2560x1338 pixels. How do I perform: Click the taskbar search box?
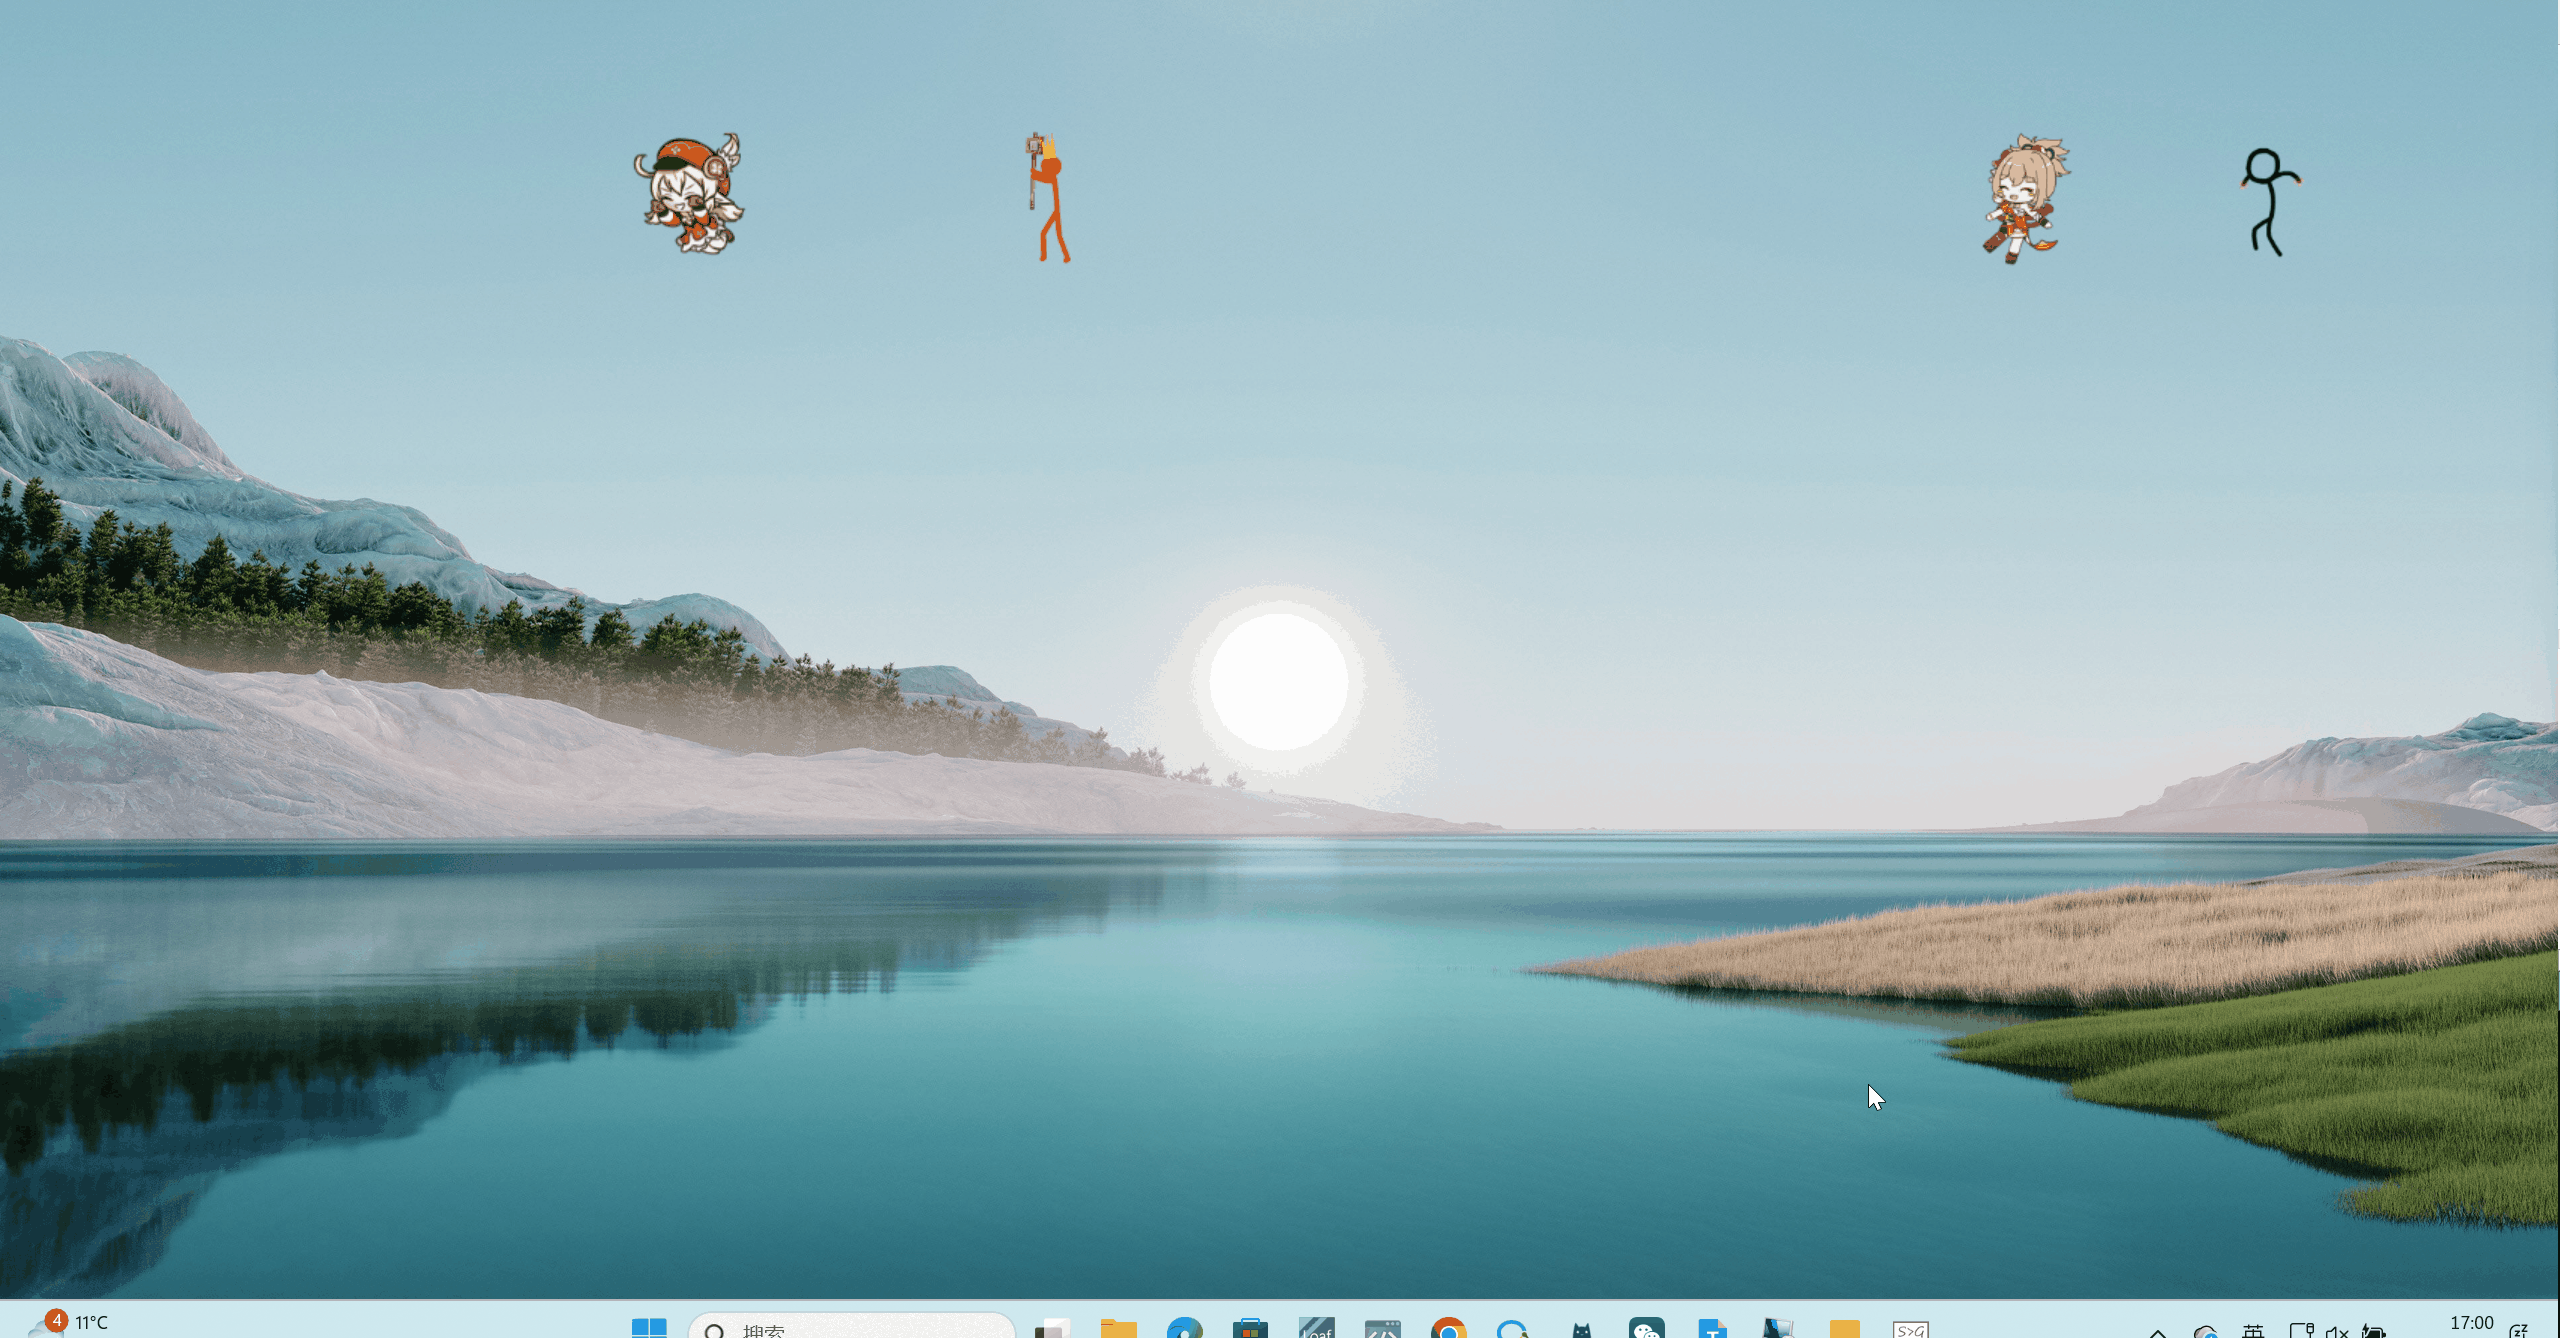[x=852, y=1328]
